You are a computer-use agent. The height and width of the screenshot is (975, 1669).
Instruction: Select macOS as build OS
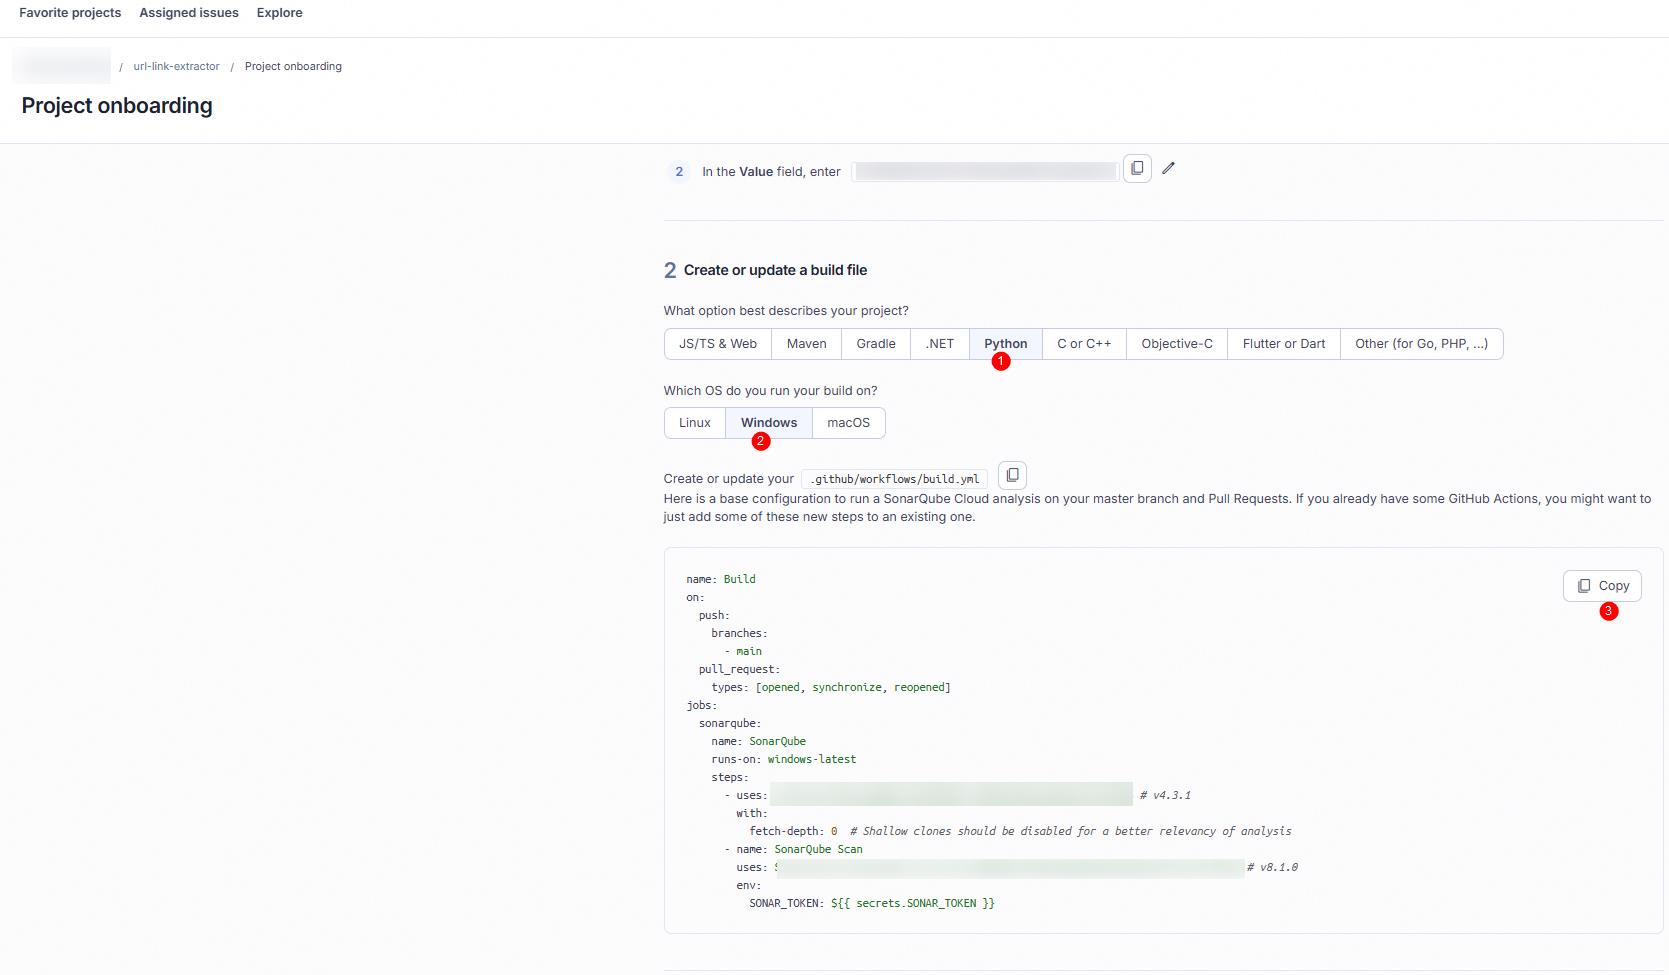(x=848, y=423)
